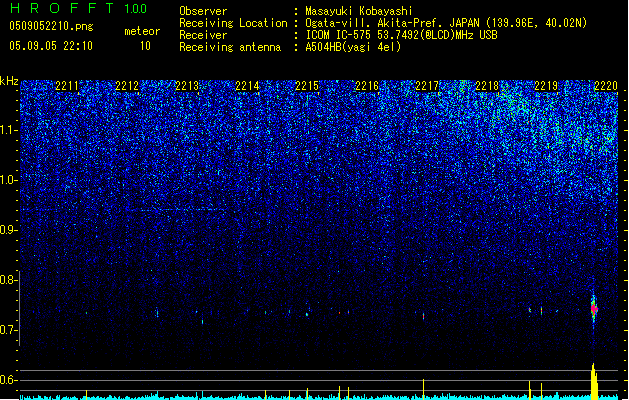Screen dimensions: 629x400
Task: Click the 2211 time marker
Action: point(67,86)
